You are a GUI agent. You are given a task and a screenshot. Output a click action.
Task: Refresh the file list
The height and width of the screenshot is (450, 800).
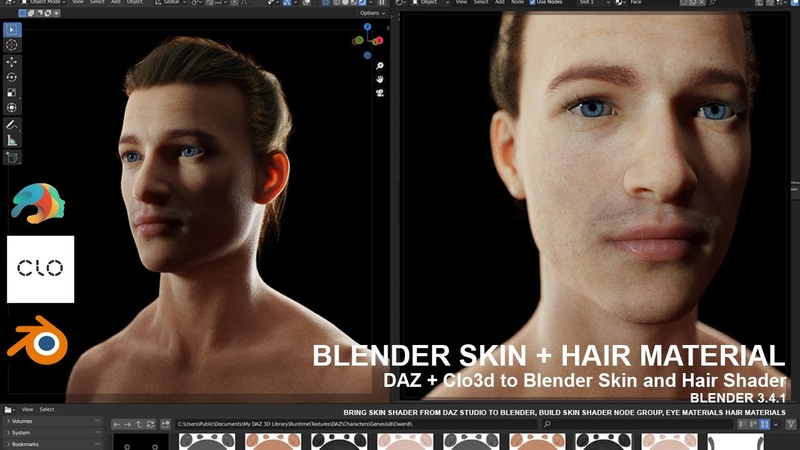(150, 424)
